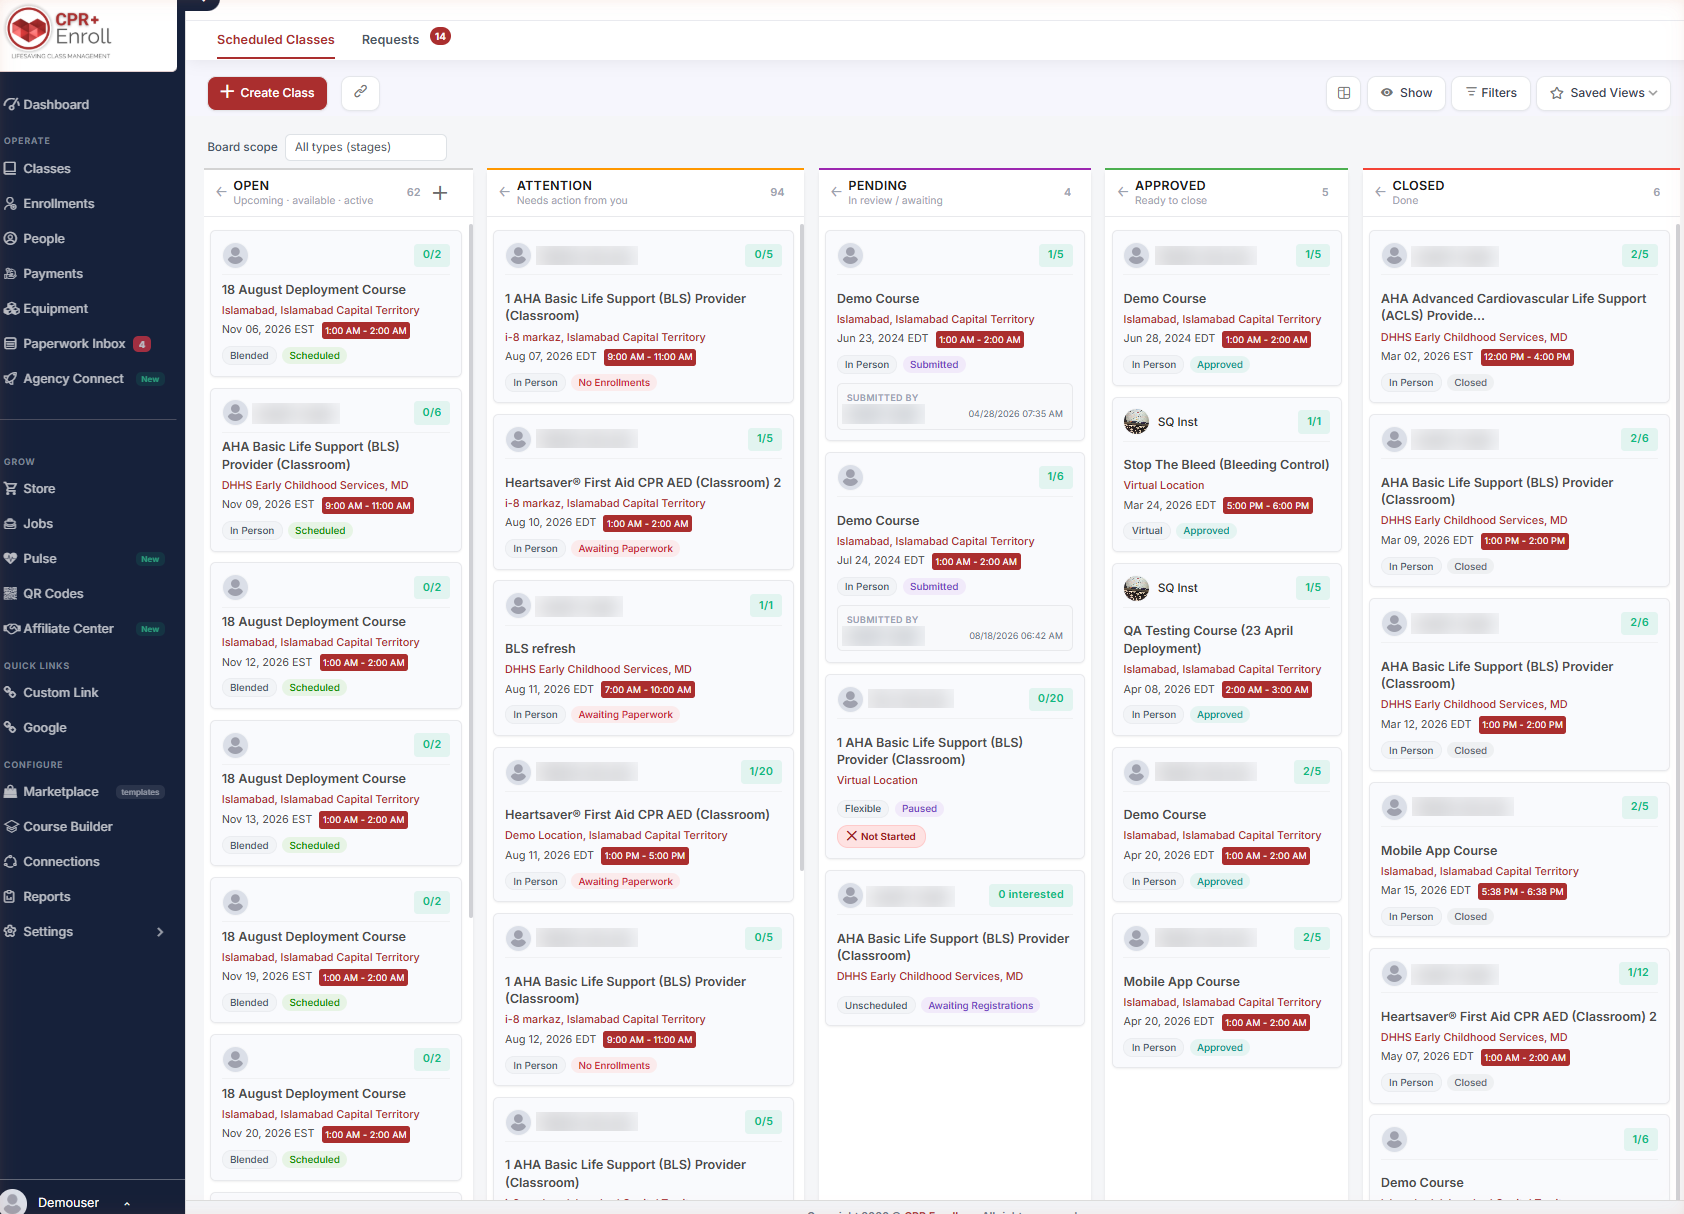Click the 5:00 PM - 6:00 PM time badge
This screenshot has height=1214, width=1684.
[1268, 506]
